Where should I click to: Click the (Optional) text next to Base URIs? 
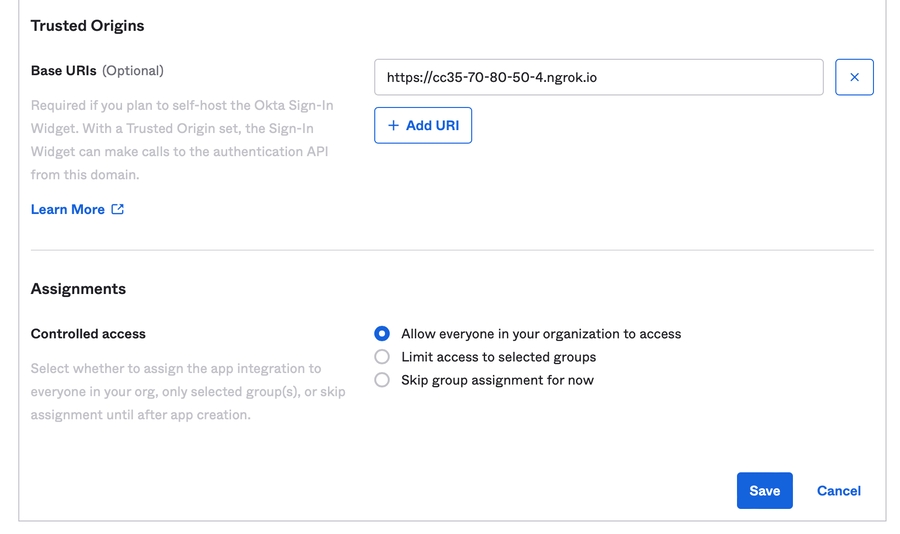point(133,71)
